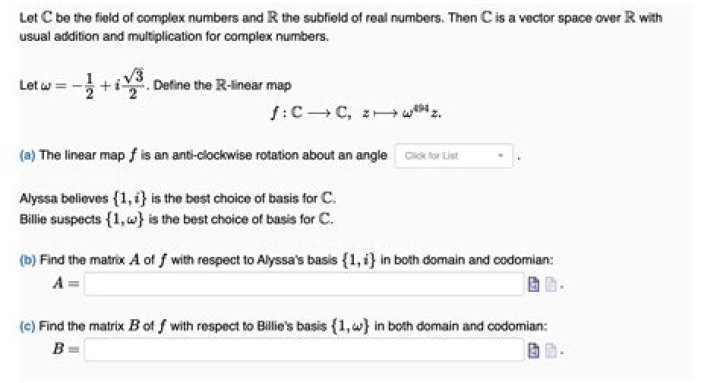Click Billie's basis {1, ω} sentence

pos(176,219)
